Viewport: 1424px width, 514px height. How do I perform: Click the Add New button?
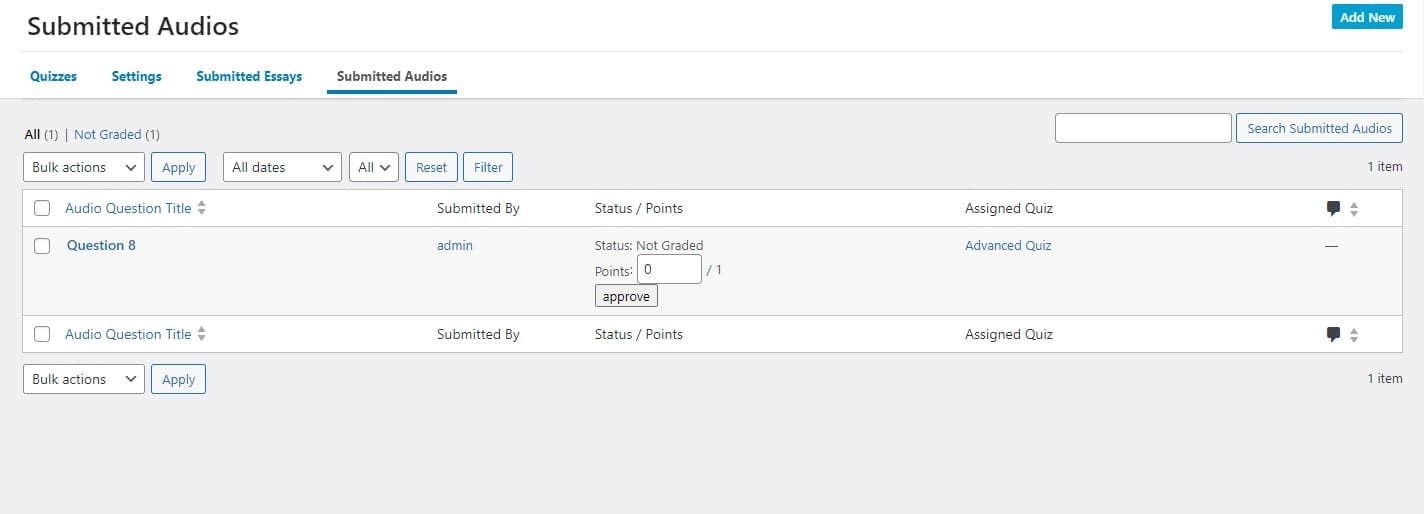pyautogui.click(x=1367, y=17)
